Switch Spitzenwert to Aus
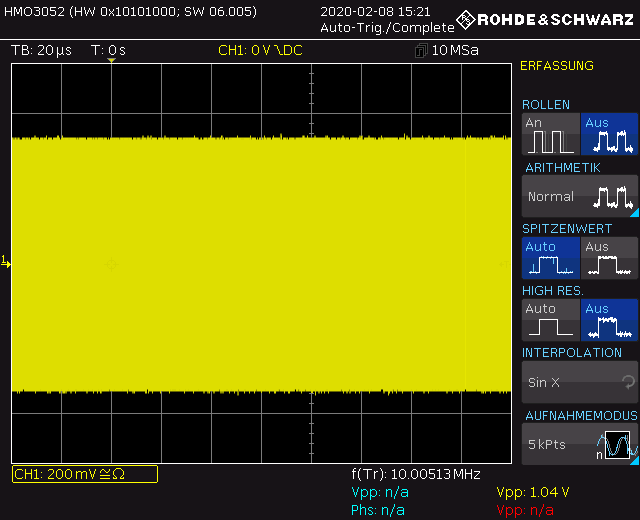 (x=609, y=258)
